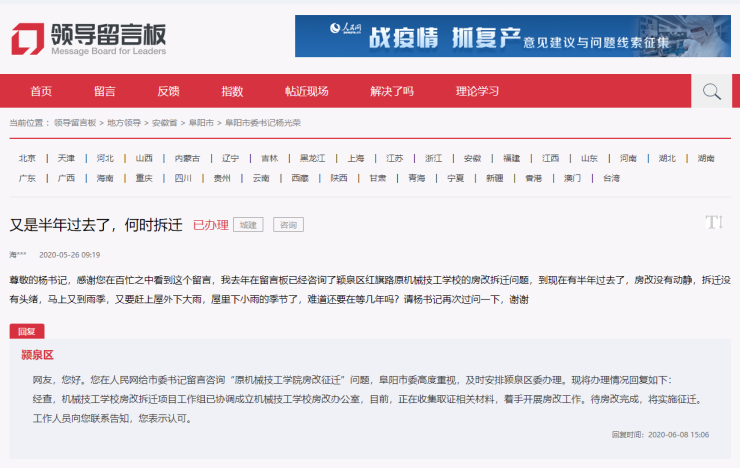The image size is (740, 468).
Task: Click the search magnifier icon
Action: 711,91
